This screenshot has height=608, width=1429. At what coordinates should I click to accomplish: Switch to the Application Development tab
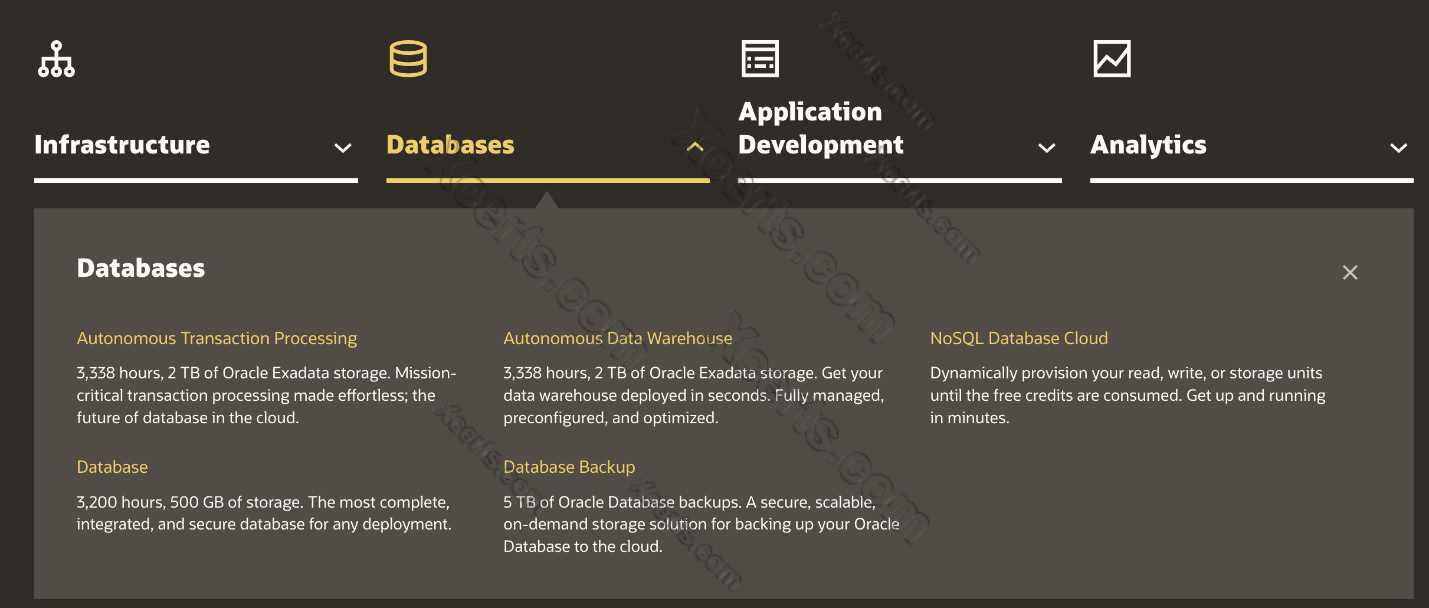coord(820,128)
